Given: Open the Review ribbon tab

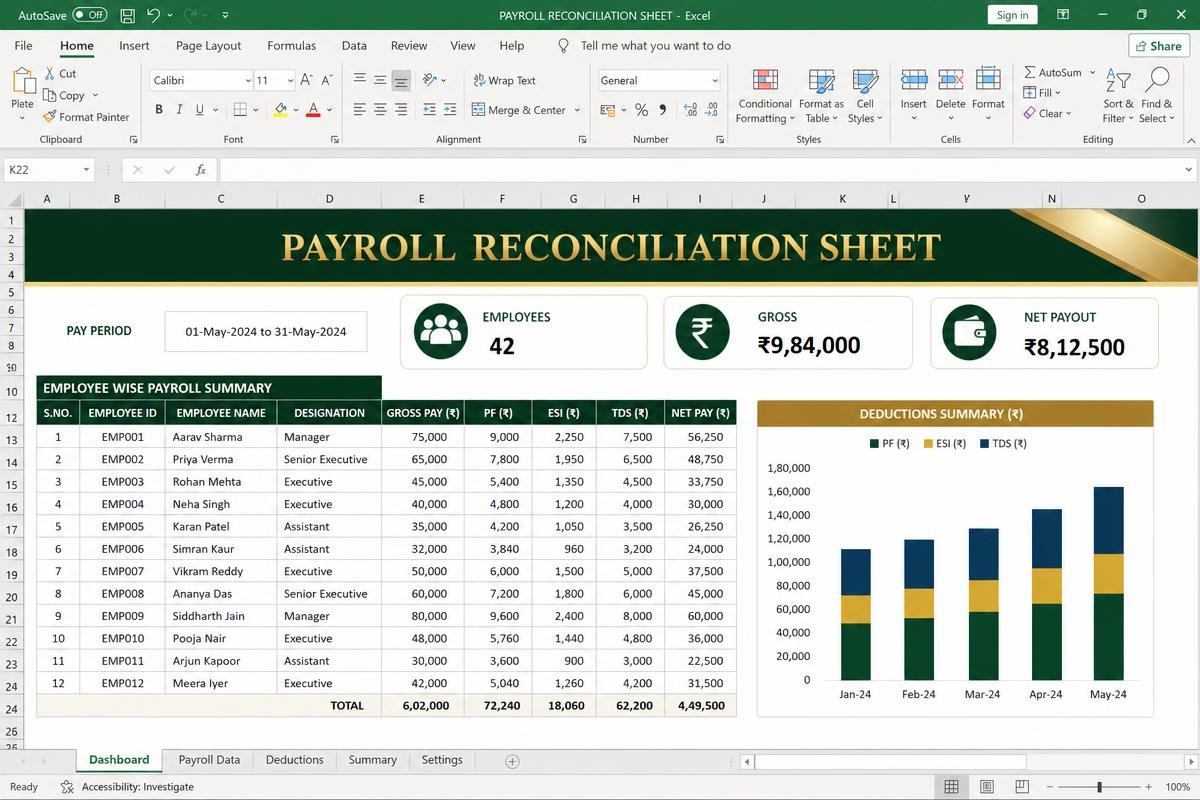Looking at the screenshot, I should 409,45.
